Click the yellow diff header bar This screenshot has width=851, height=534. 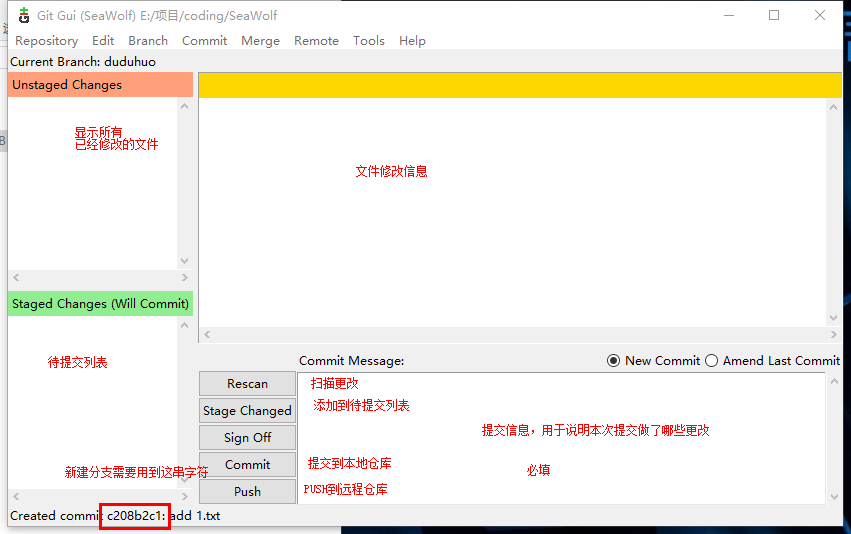[x=520, y=85]
